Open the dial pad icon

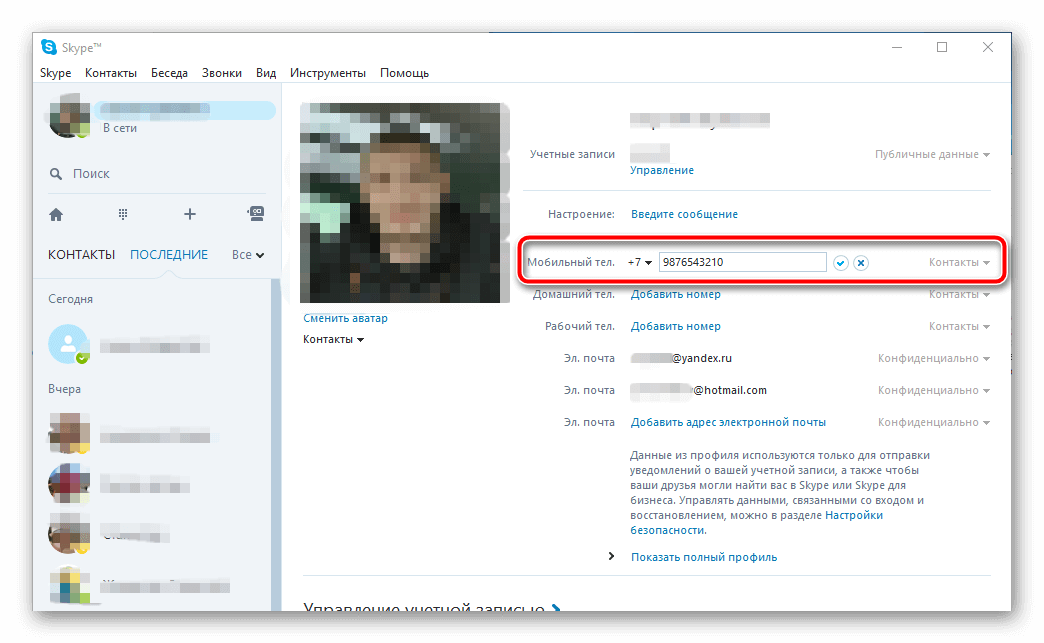[x=123, y=214]
